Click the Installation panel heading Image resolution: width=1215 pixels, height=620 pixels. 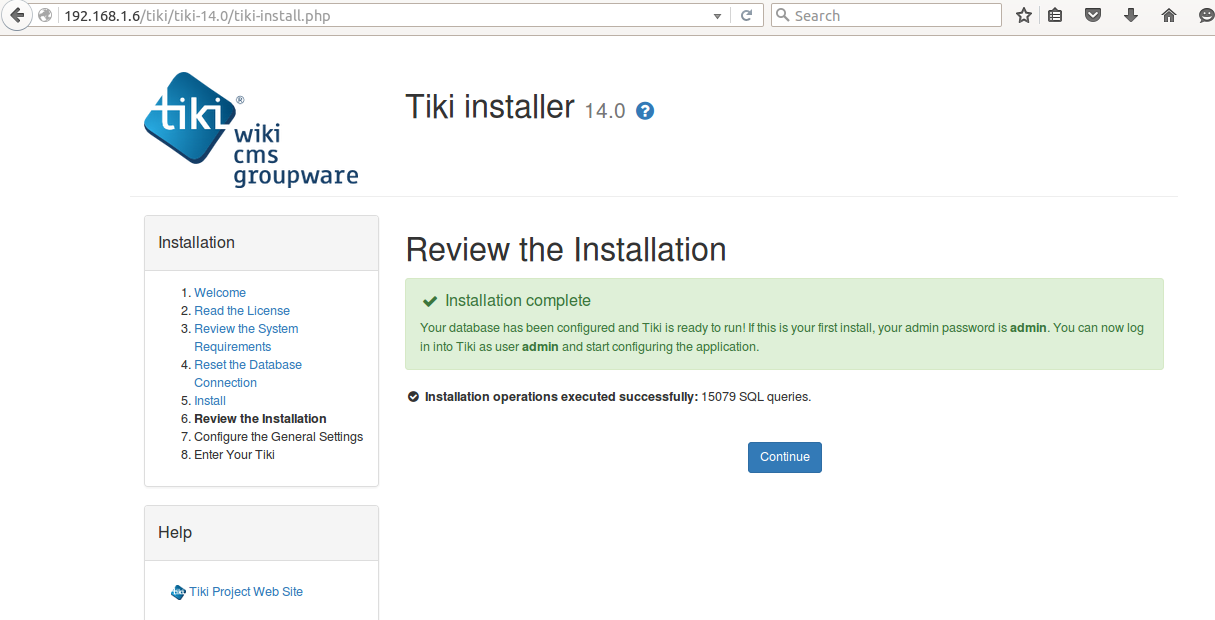(197, 243)
